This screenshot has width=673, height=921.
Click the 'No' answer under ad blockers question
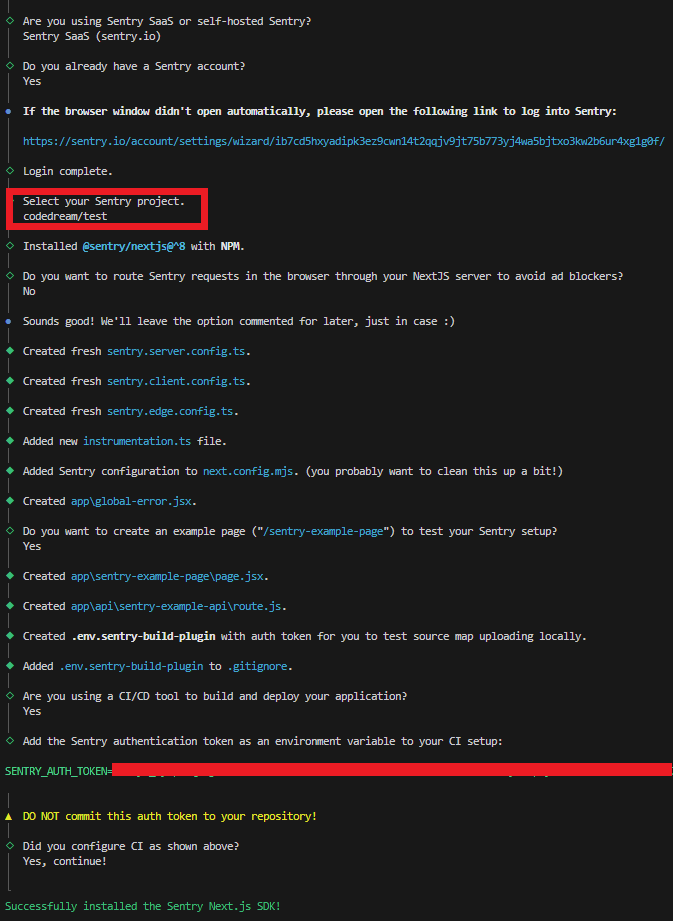point(29,291)
